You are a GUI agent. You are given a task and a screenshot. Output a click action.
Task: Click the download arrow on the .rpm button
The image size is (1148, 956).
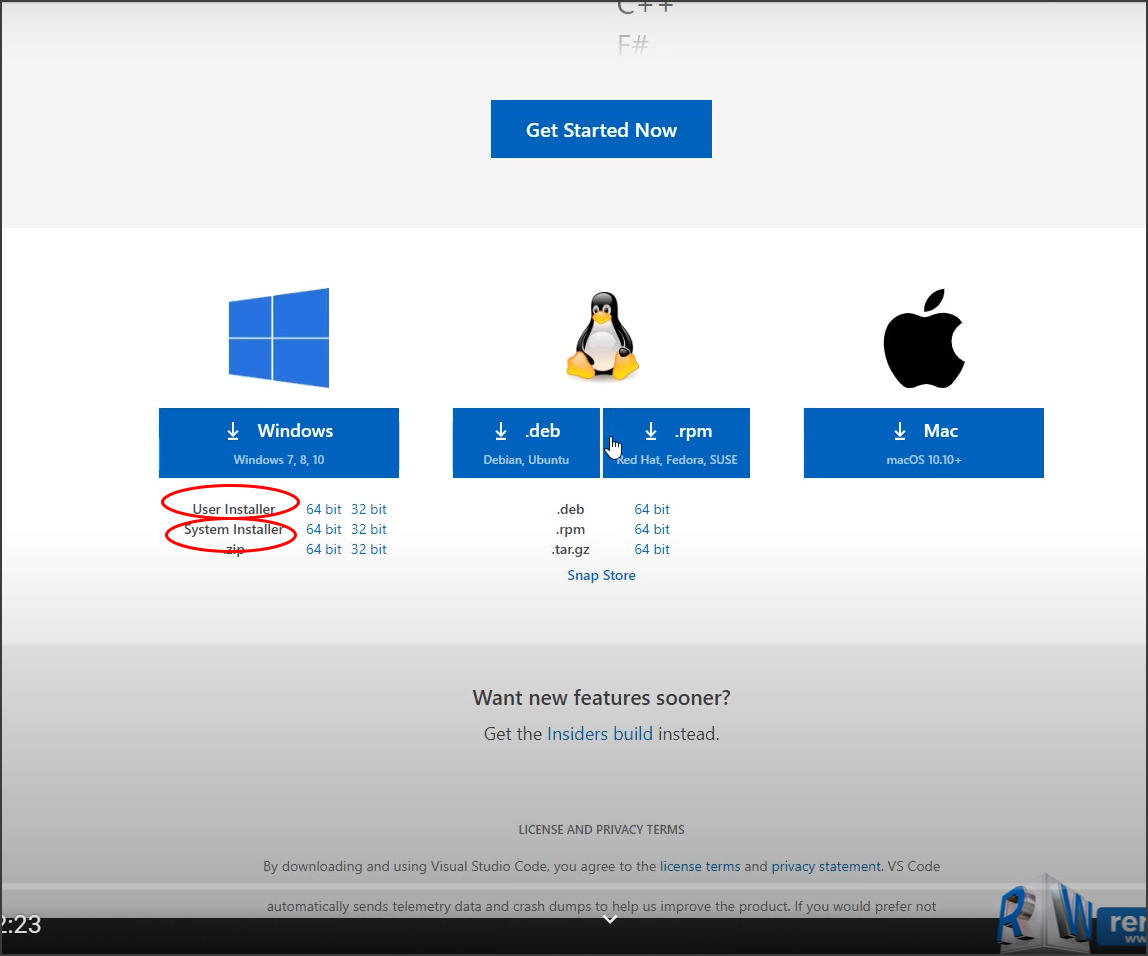tap(651, 430)
